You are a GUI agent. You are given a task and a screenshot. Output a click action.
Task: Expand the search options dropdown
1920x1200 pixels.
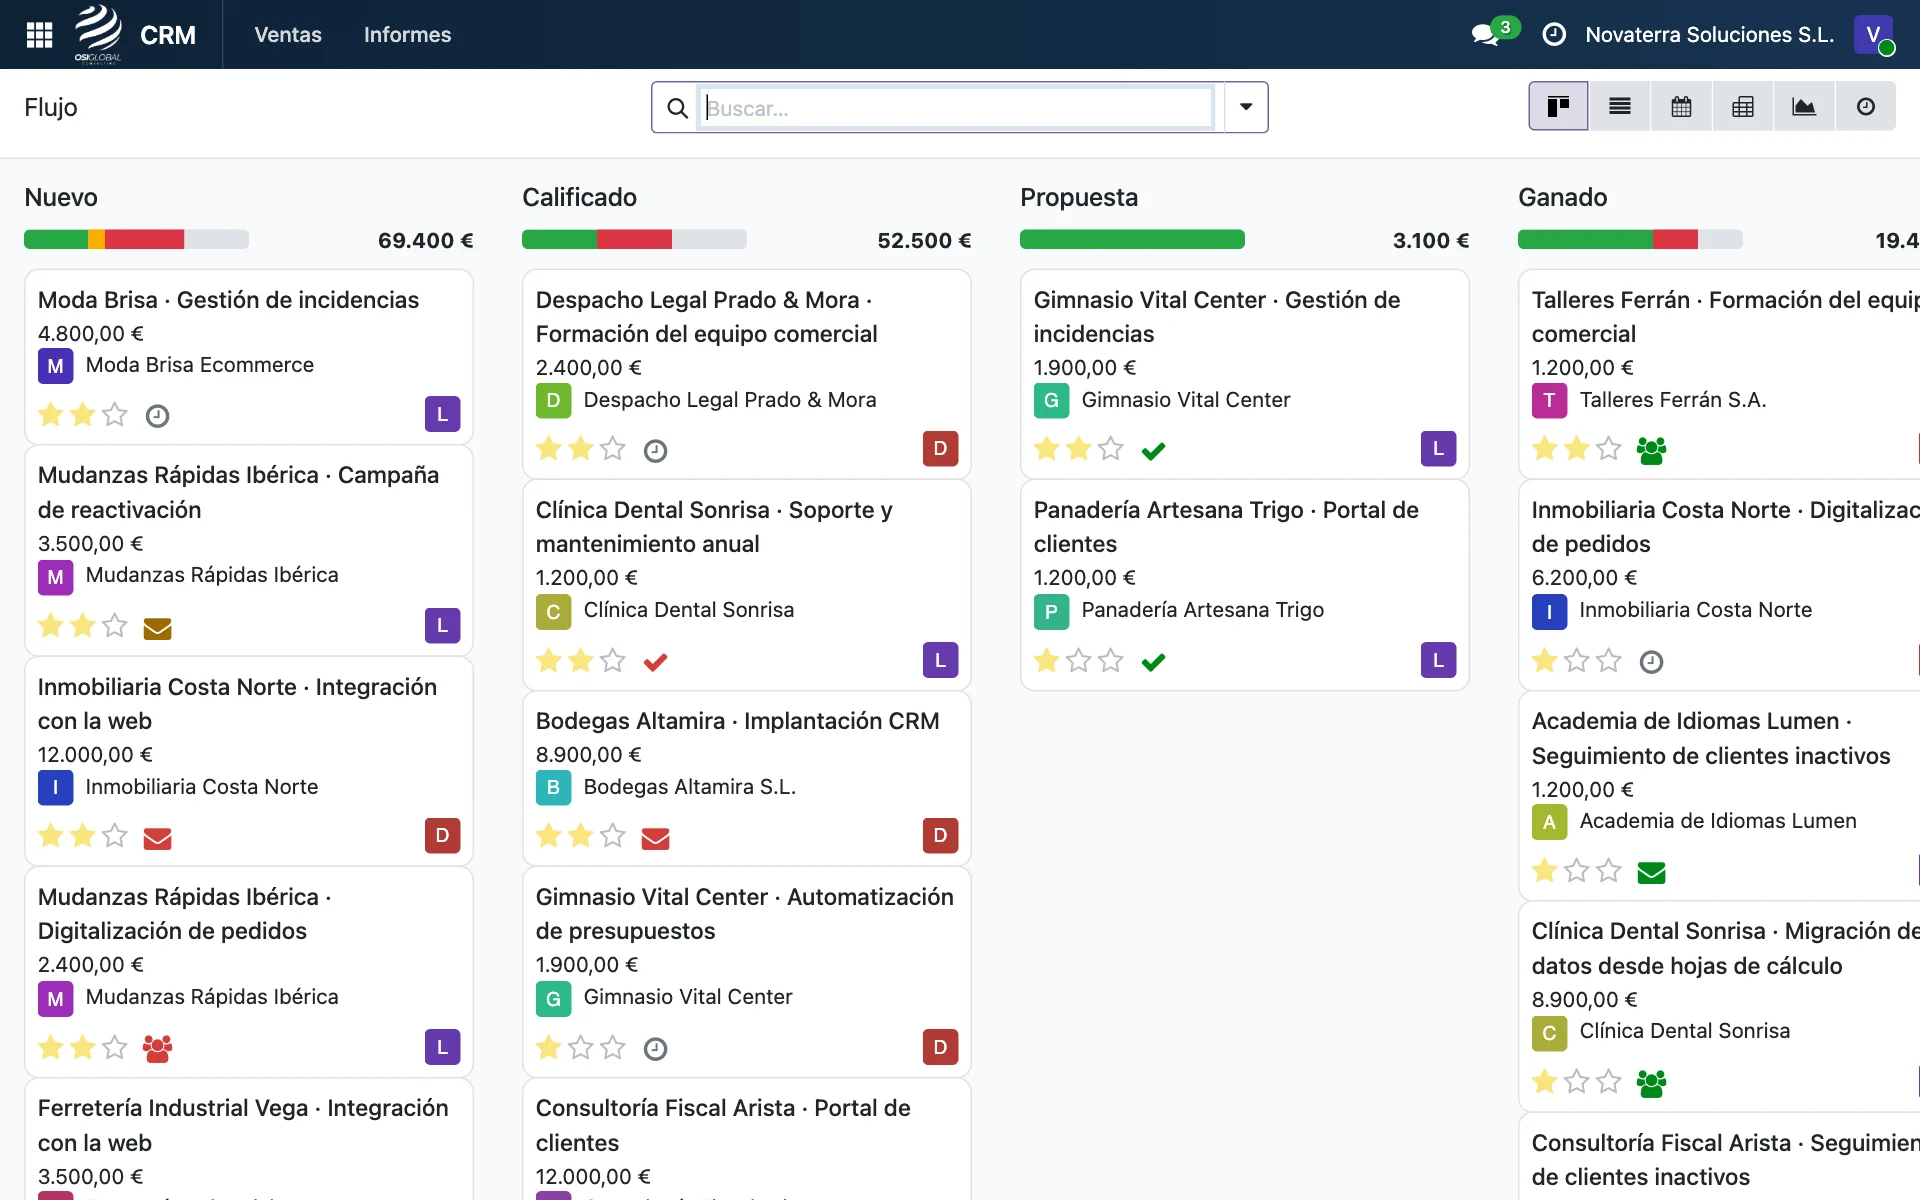tap(1246, 107)
